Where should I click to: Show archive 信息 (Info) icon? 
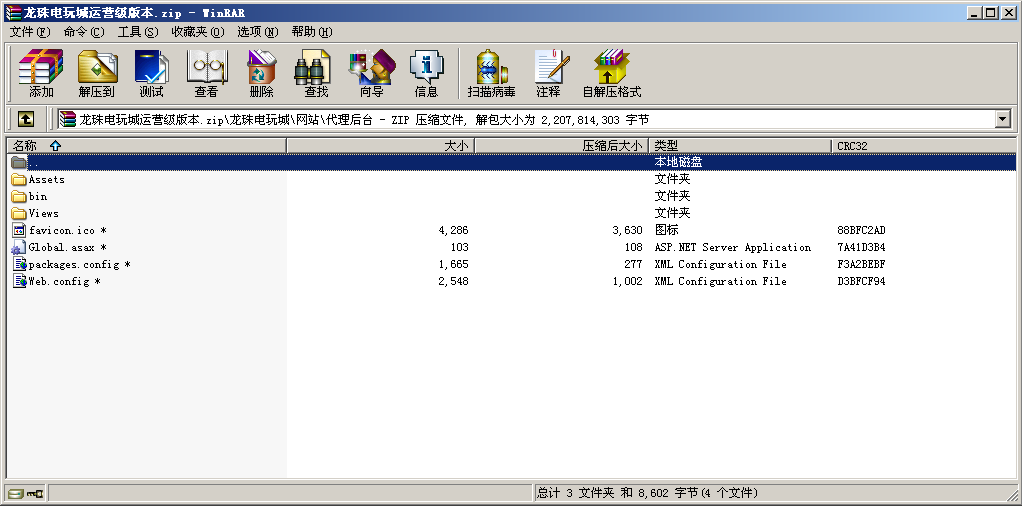[426, 73]
